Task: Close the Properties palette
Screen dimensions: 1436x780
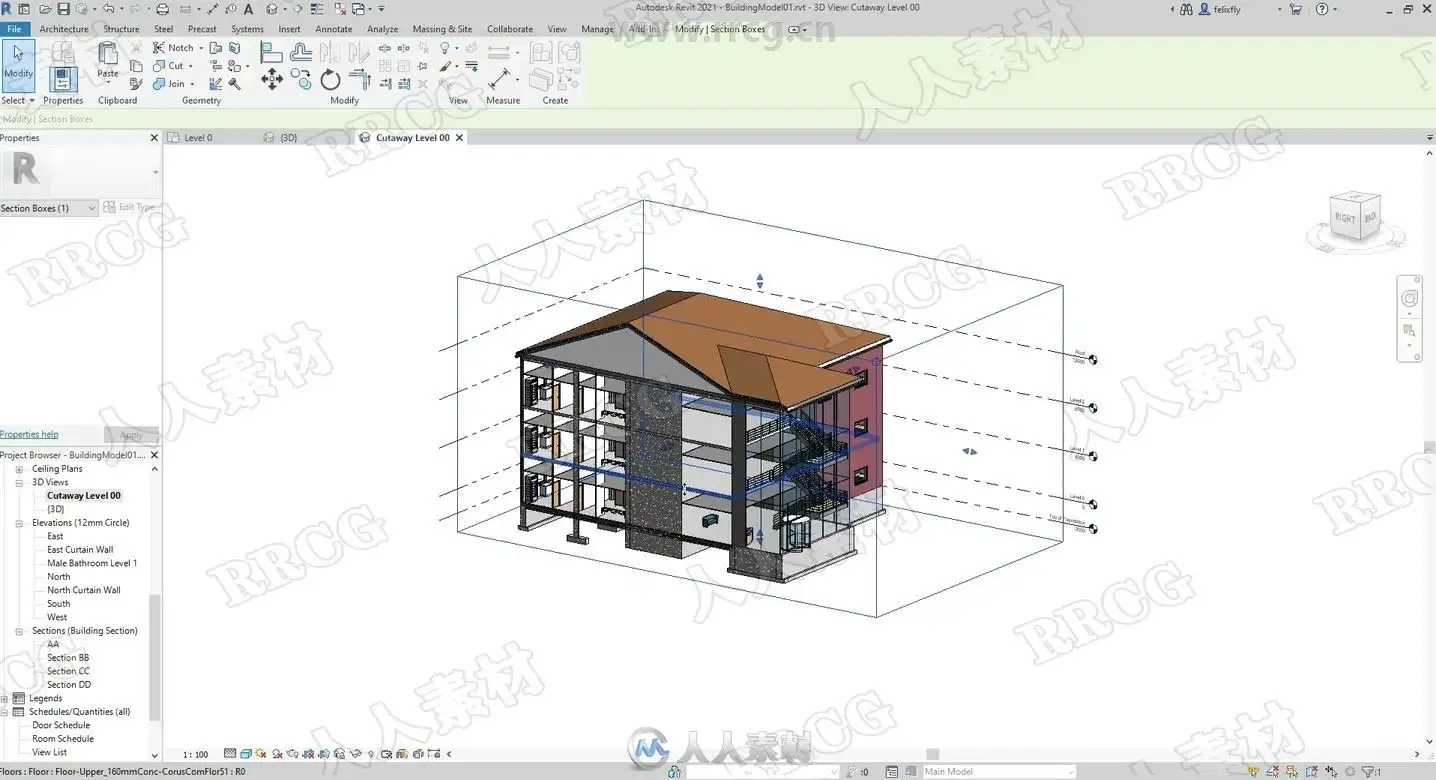Action: click(x=154, y=138)
